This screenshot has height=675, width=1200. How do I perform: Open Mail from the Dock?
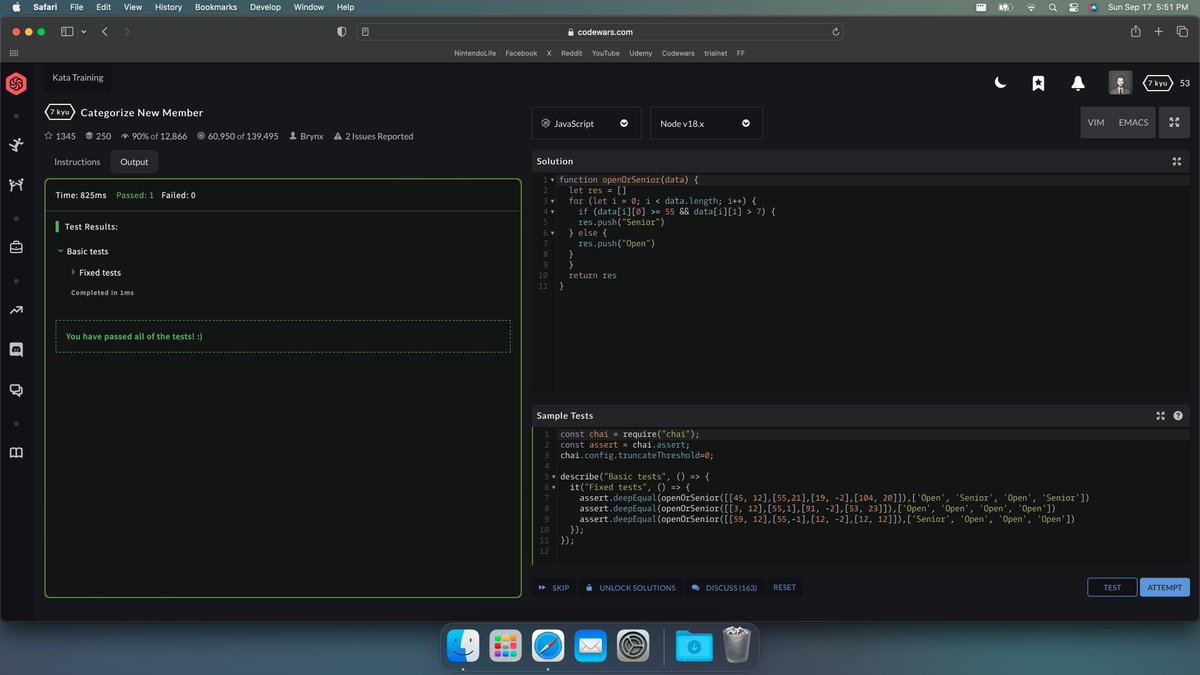coord(590,646)
